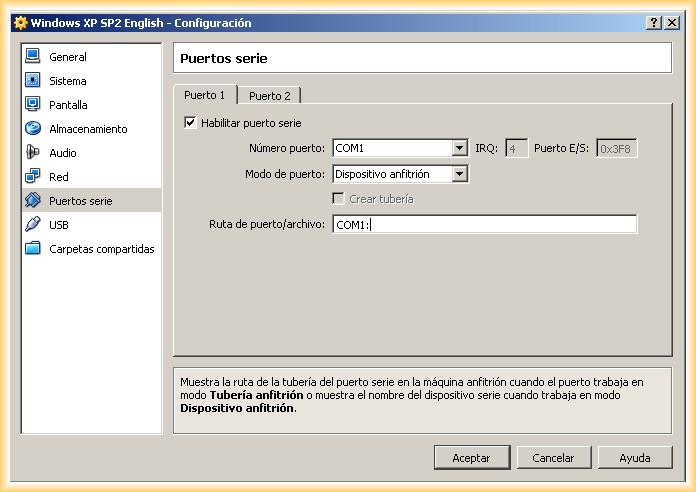The width and height of the screenshot is (696, 492).
Task: Expand the Número puerto COM1 dropdown
Action: (459, 148)
